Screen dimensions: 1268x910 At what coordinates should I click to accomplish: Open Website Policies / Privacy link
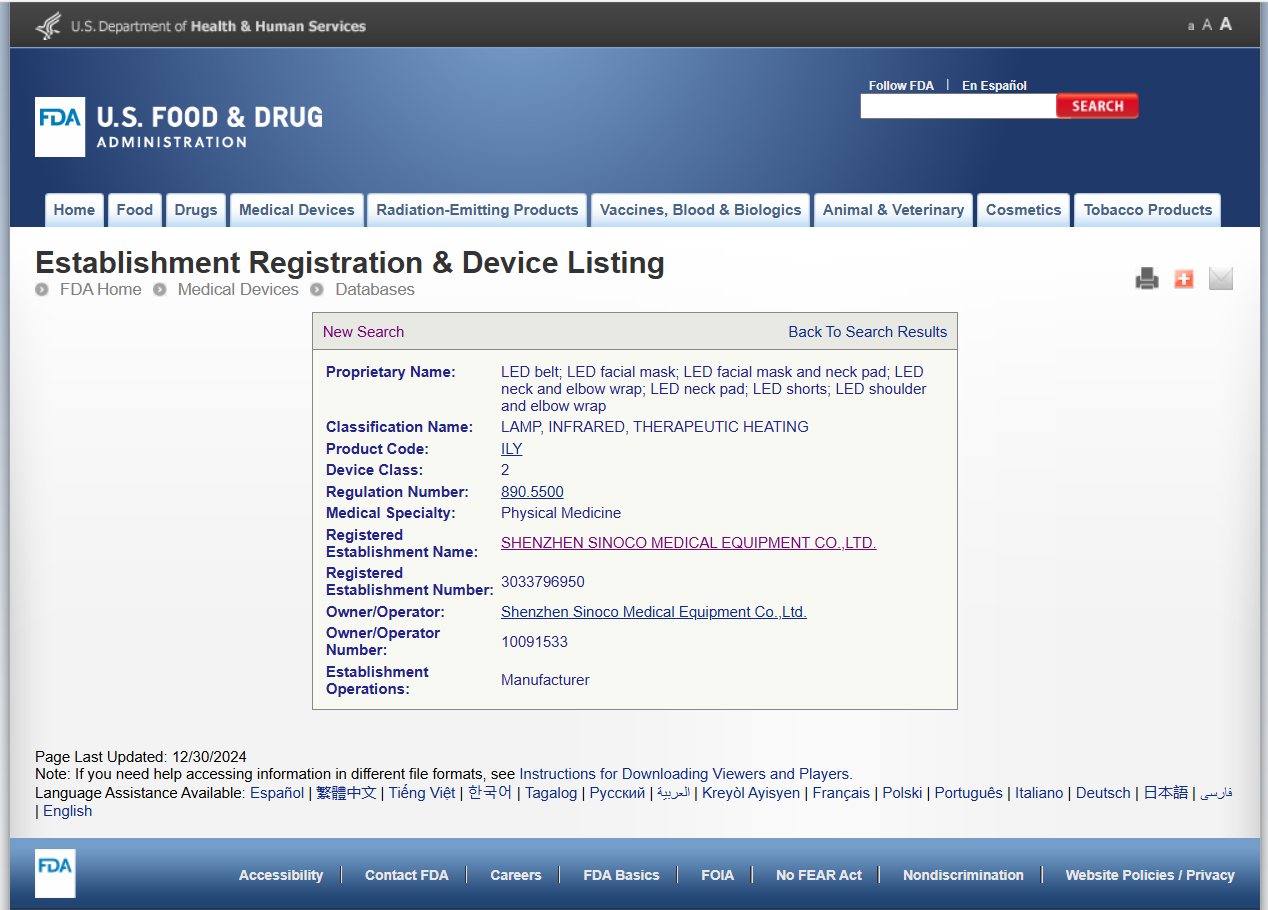point(1150,875)
